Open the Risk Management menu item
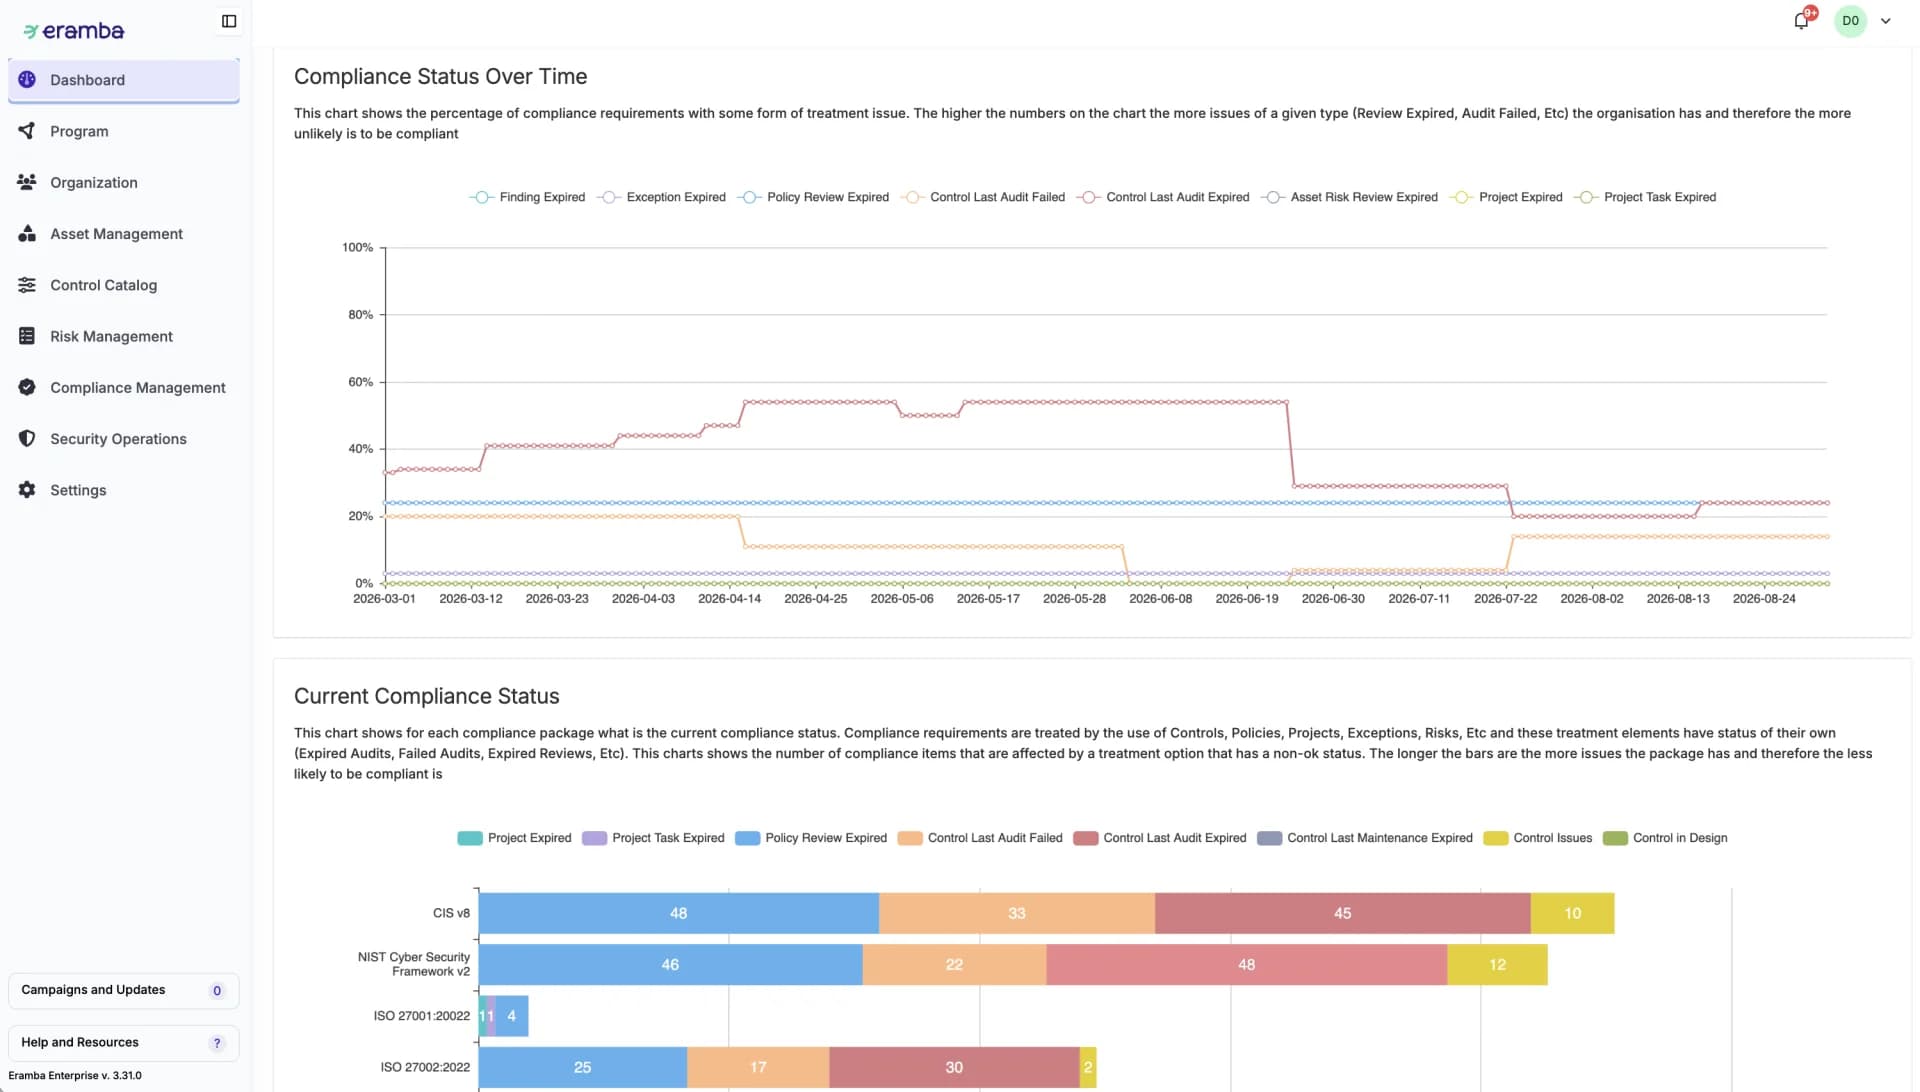The height and width of the screenshot is (1092, 1920). click(x=124, y=336)
